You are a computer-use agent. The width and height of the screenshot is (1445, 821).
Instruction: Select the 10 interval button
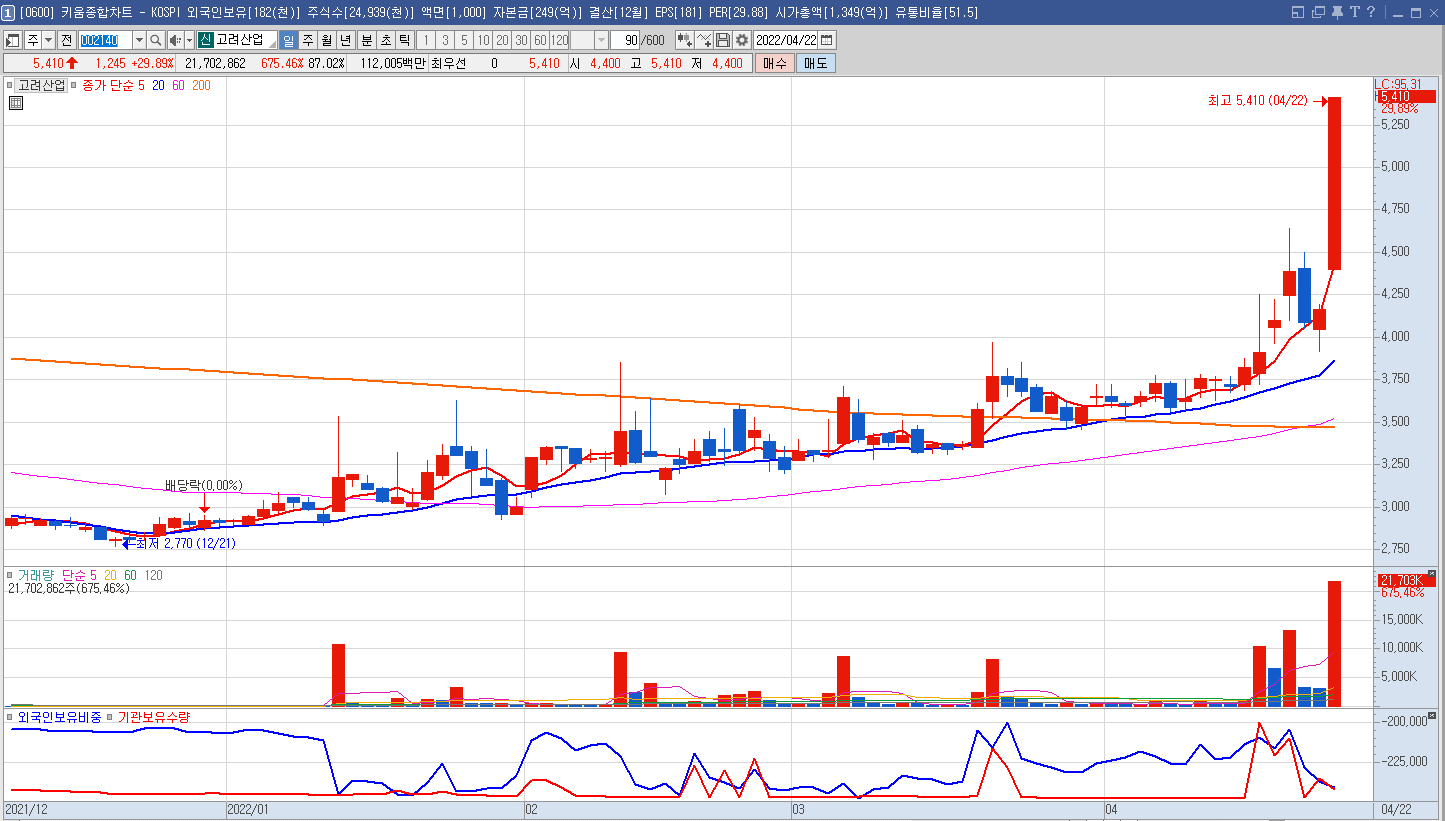483,40
